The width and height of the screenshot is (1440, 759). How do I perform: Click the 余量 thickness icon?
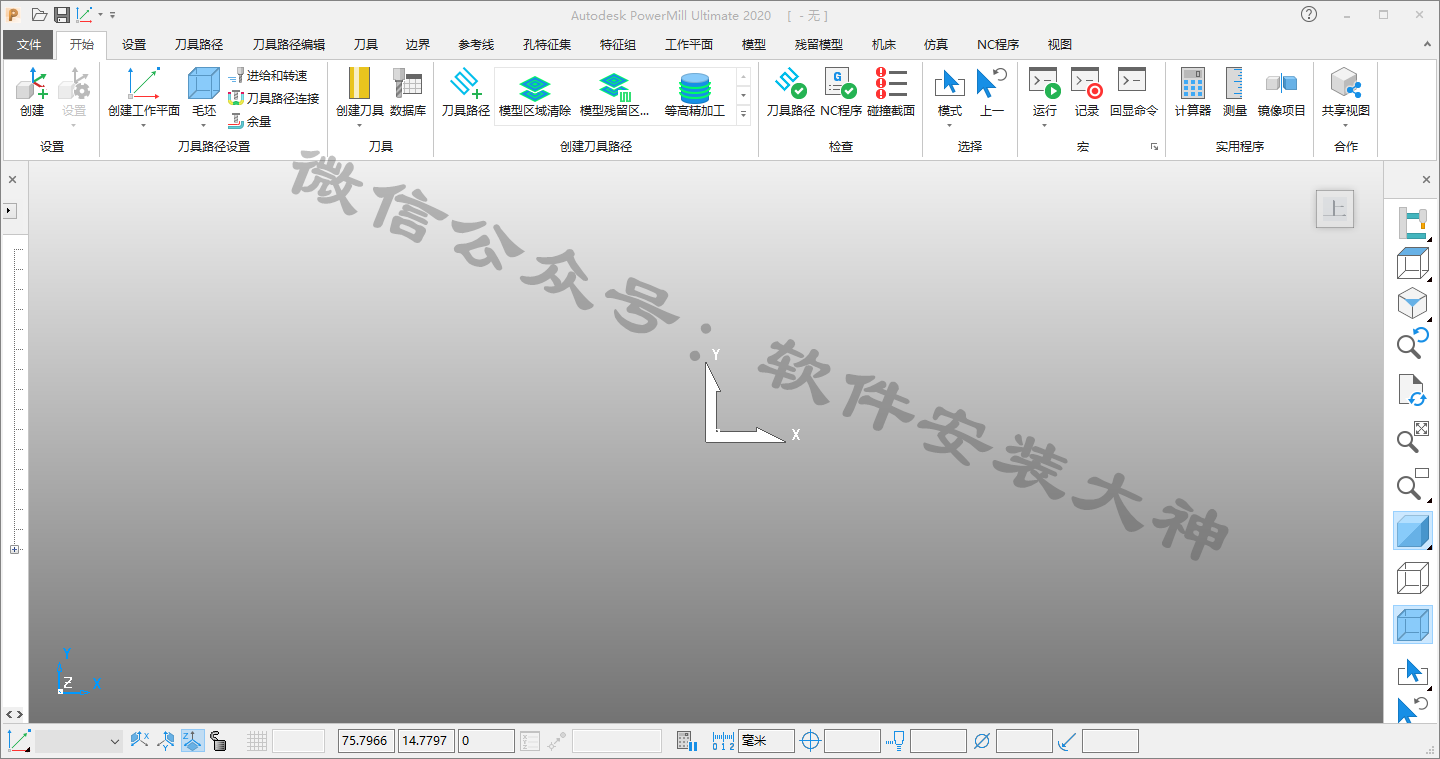250,121
